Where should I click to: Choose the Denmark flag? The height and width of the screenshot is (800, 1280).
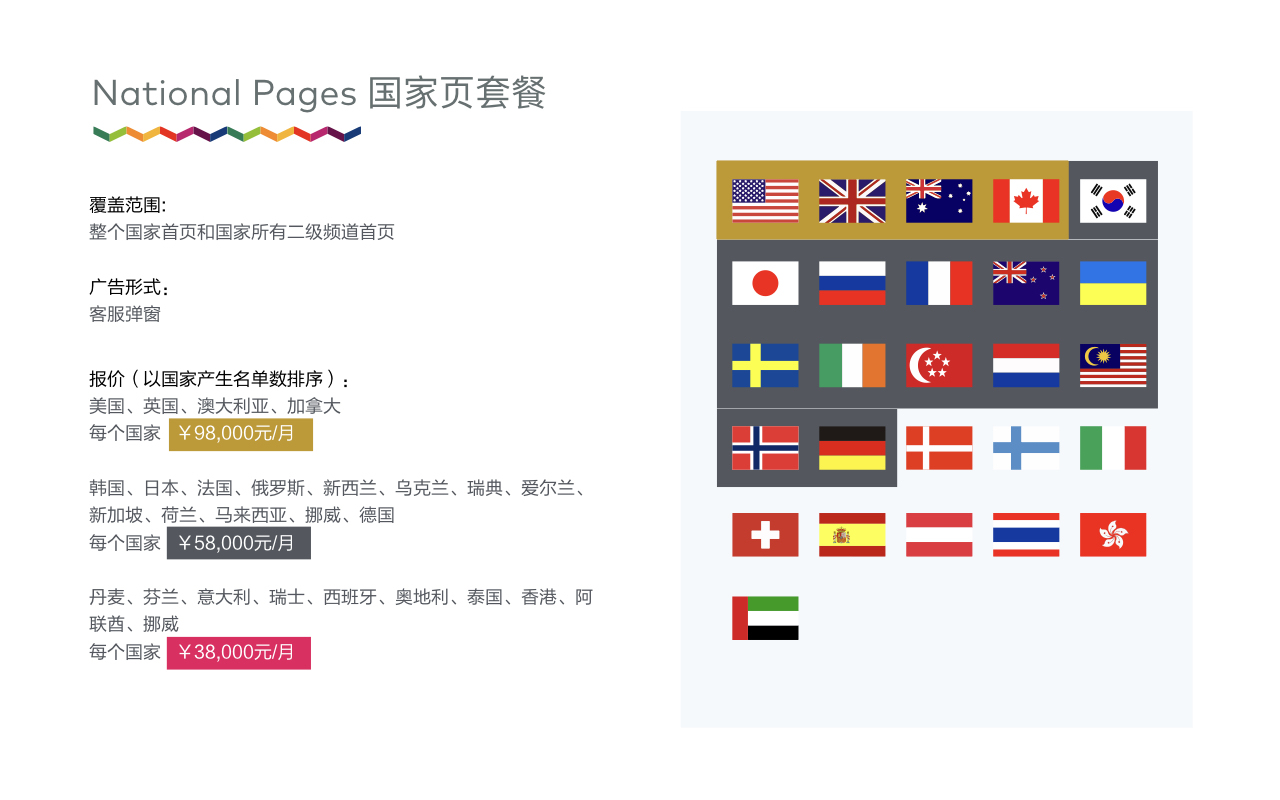(939, 448)
